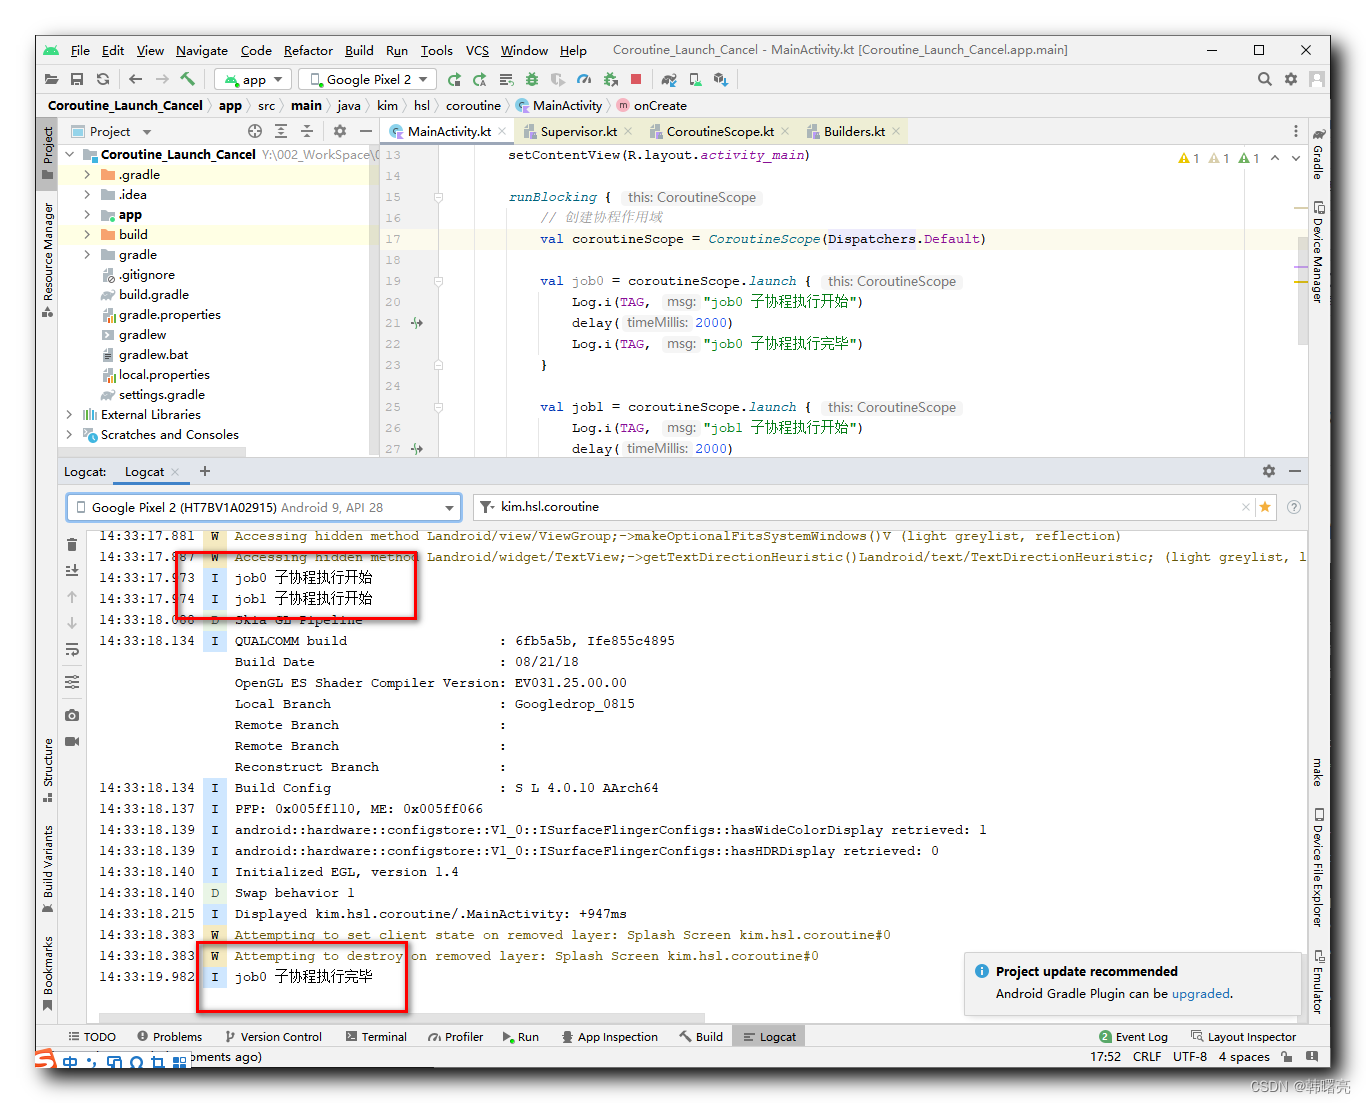
Task: Open Project panel options gear
Action: [x=340, y=131]
